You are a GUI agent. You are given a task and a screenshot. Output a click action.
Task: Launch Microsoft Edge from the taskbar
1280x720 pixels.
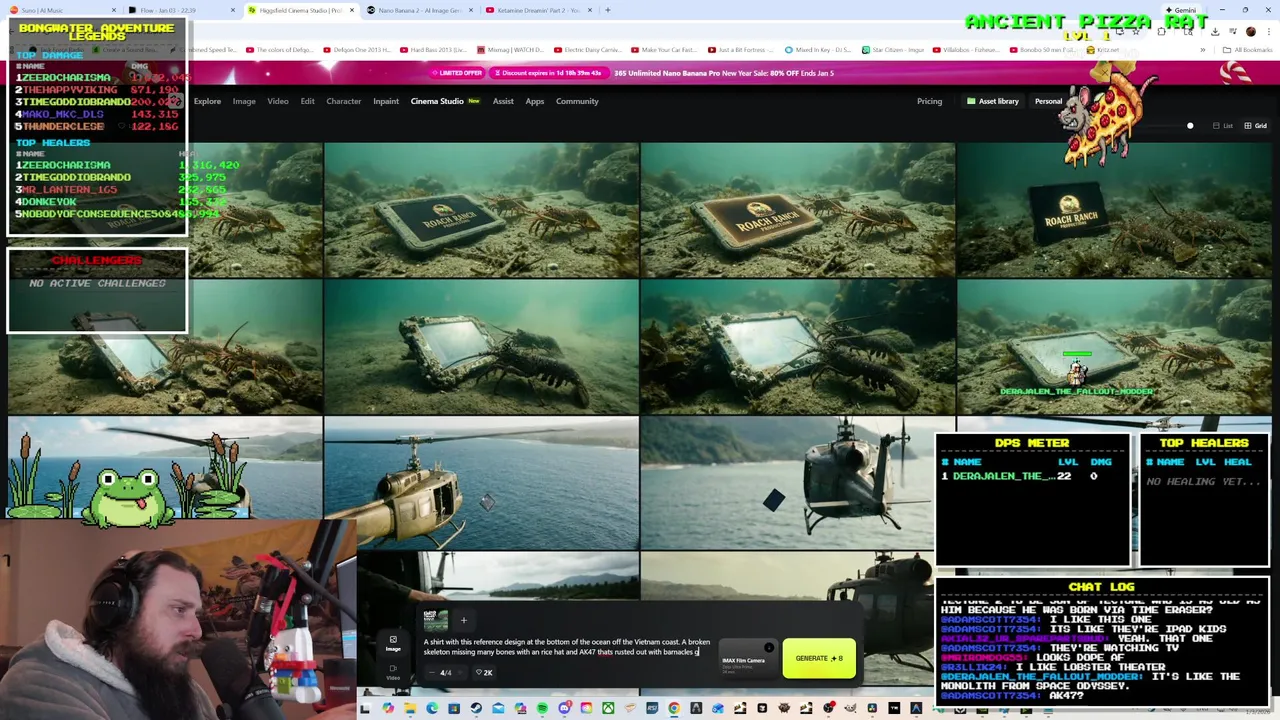click(x=432, y=708)
